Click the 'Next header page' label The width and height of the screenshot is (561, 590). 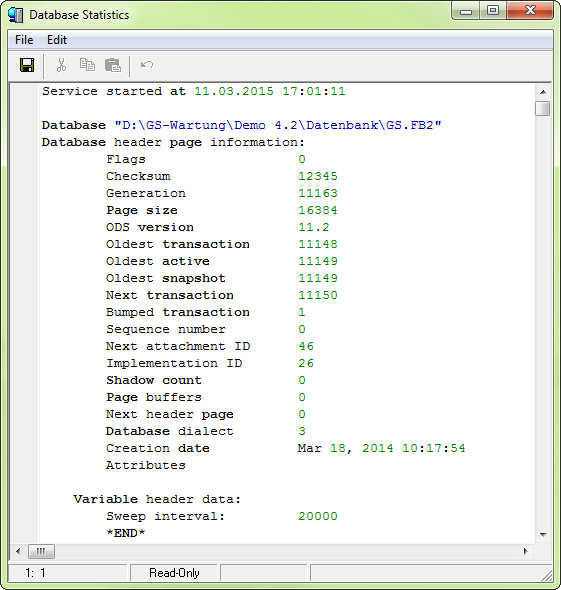tap(170, 414)
